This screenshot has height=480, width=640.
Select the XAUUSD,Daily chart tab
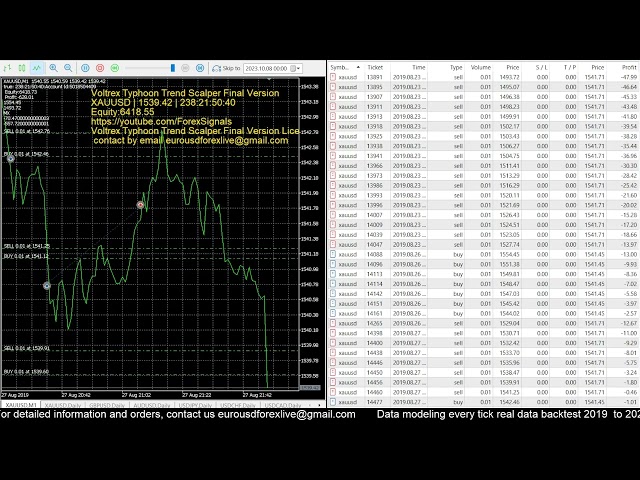[x=63, y=405]
